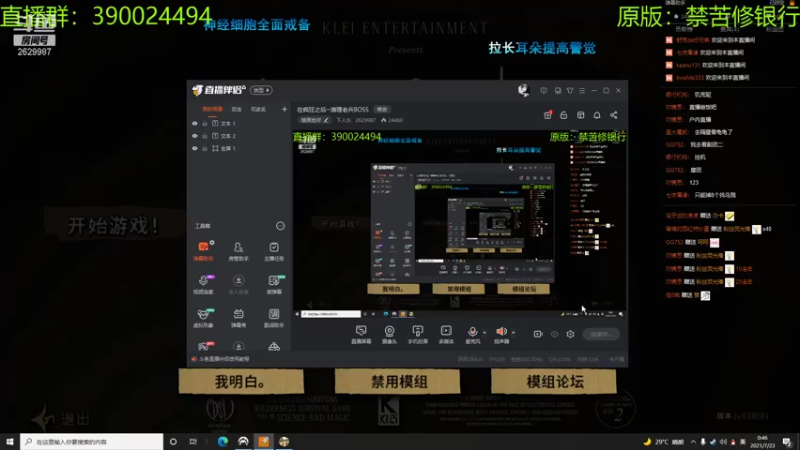
Task: Click the 模组论坛 game button
Action: tap(554, 382)
